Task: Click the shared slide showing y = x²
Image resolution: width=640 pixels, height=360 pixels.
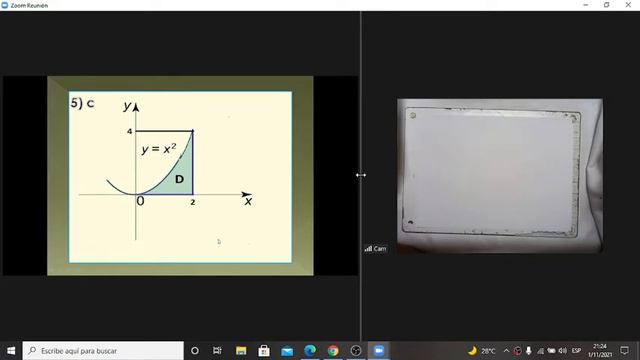Action: click(180, 176)
